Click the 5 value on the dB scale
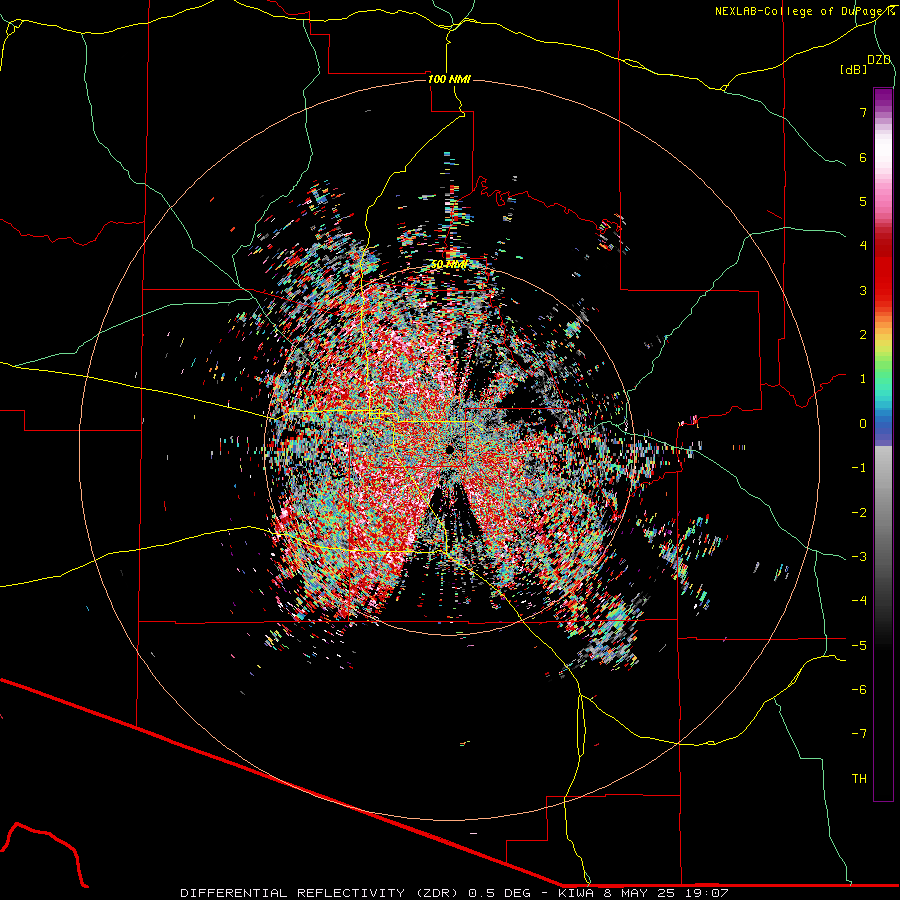This screenshot has width=900, height=900. point(863,201)
